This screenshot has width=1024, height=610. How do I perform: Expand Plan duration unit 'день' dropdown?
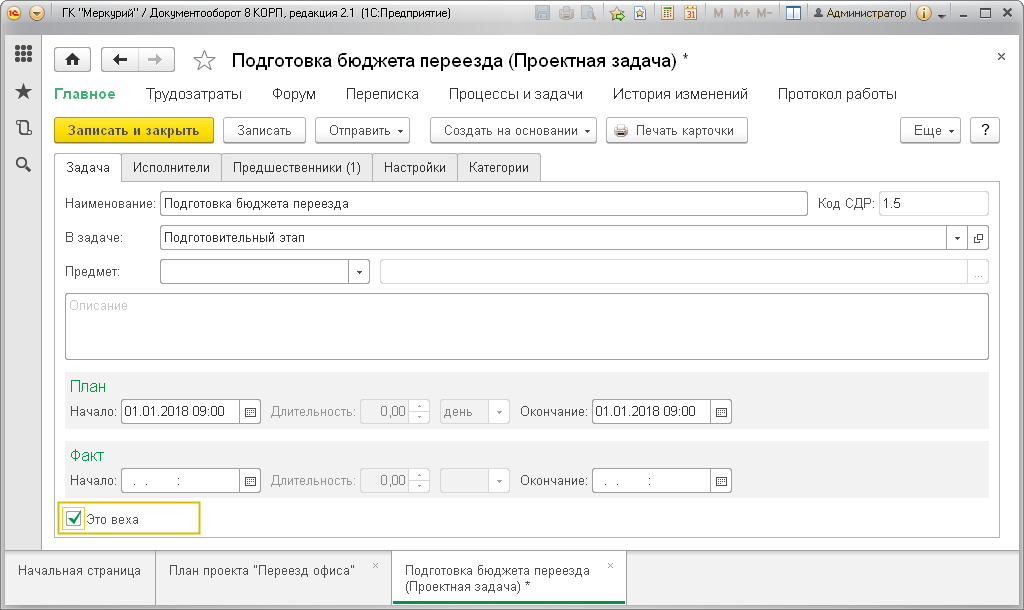[x=499, y=412]
